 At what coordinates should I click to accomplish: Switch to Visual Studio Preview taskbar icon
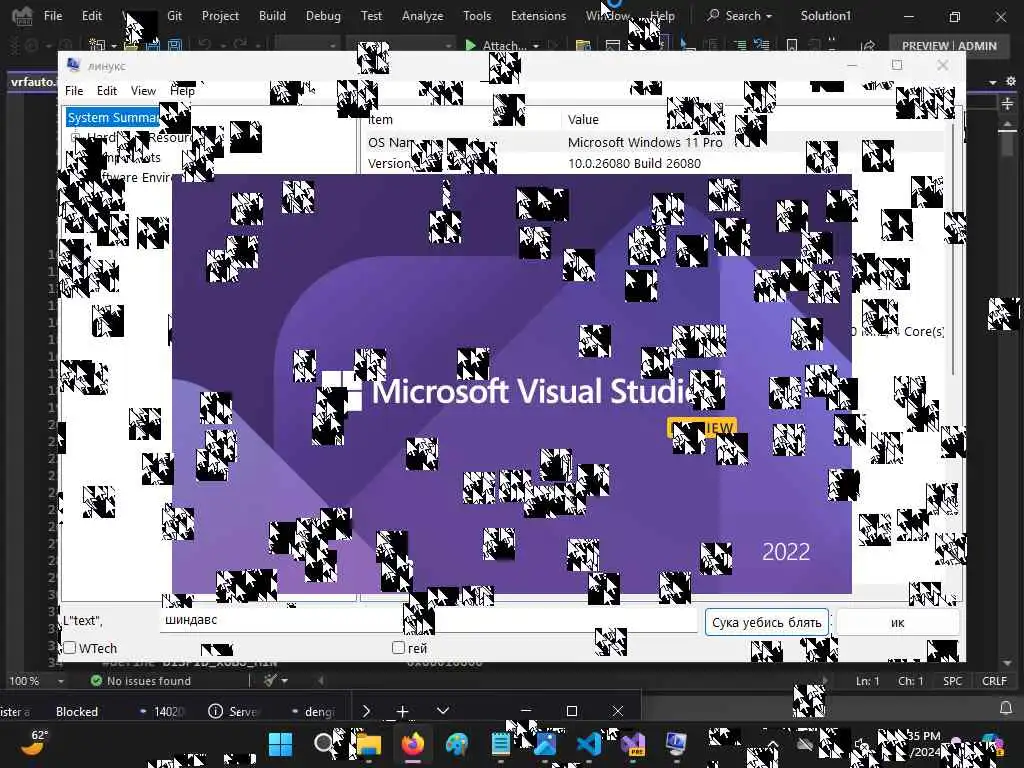pyautogui.click(x=632, y=744)
